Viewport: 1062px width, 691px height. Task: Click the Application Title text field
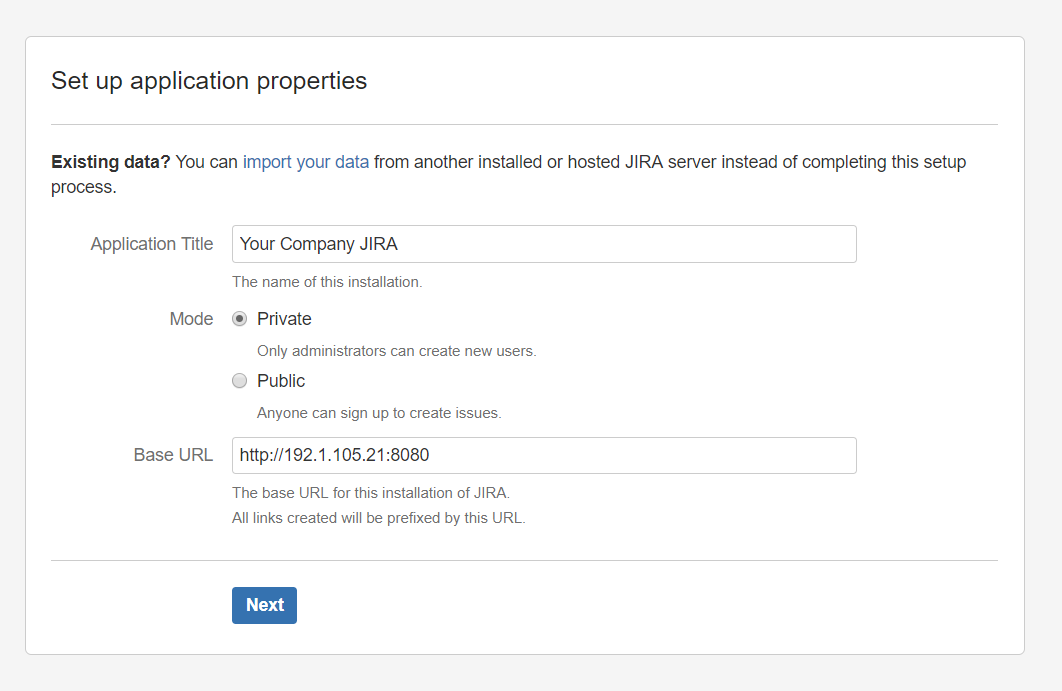point(544,244)
